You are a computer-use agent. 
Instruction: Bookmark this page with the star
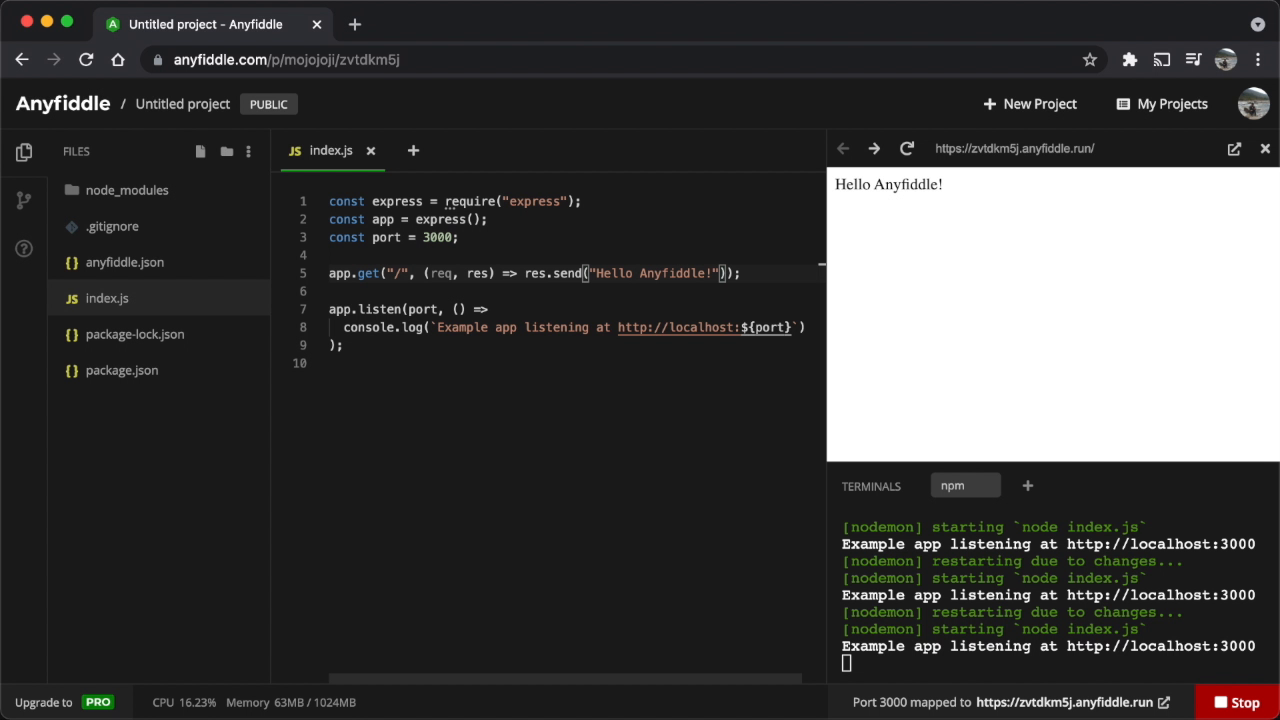click(1090, 59)
